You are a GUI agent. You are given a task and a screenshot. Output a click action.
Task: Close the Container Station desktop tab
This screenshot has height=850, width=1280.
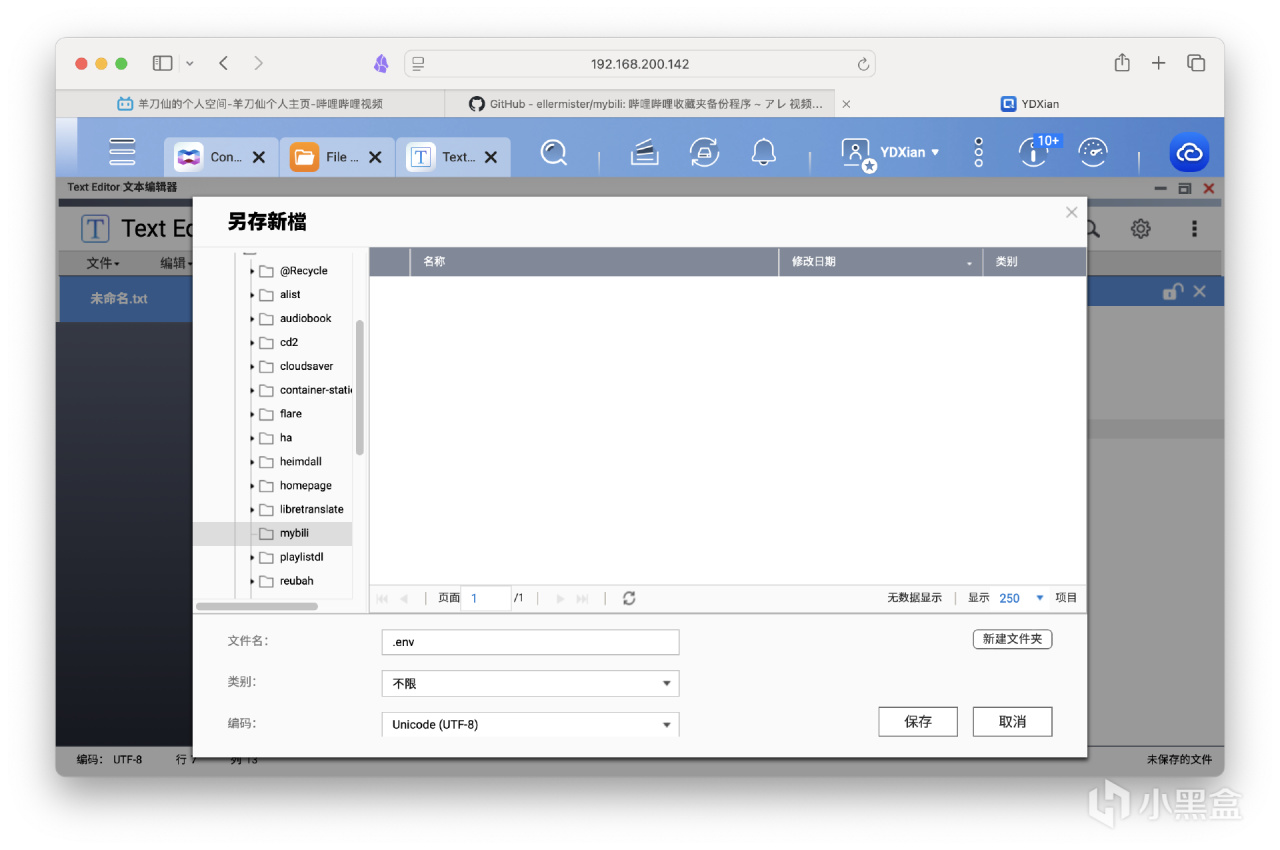coord(259,157)
